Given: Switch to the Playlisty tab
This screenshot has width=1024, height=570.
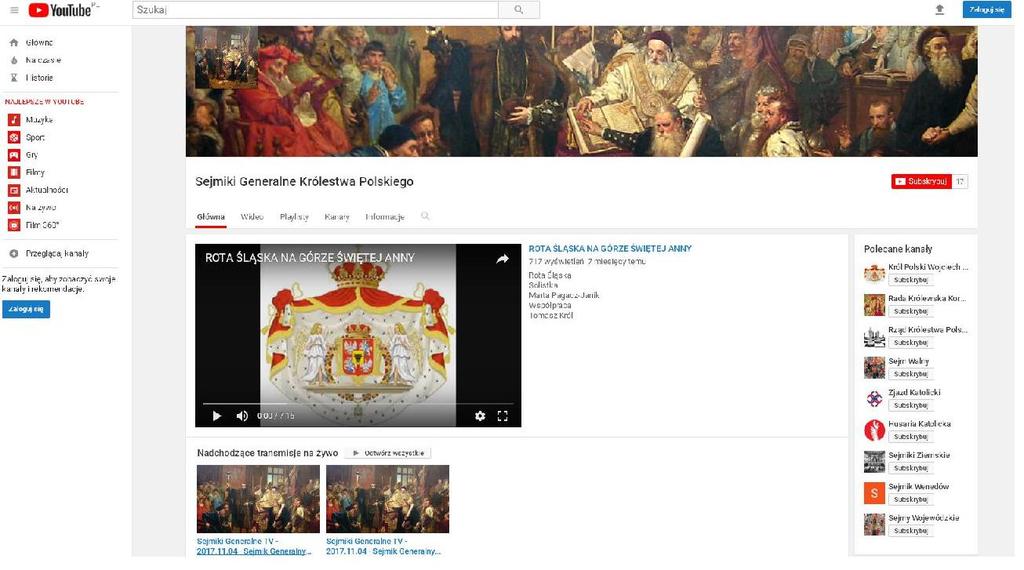Looking at the screenshot, I should click(294, 217).
